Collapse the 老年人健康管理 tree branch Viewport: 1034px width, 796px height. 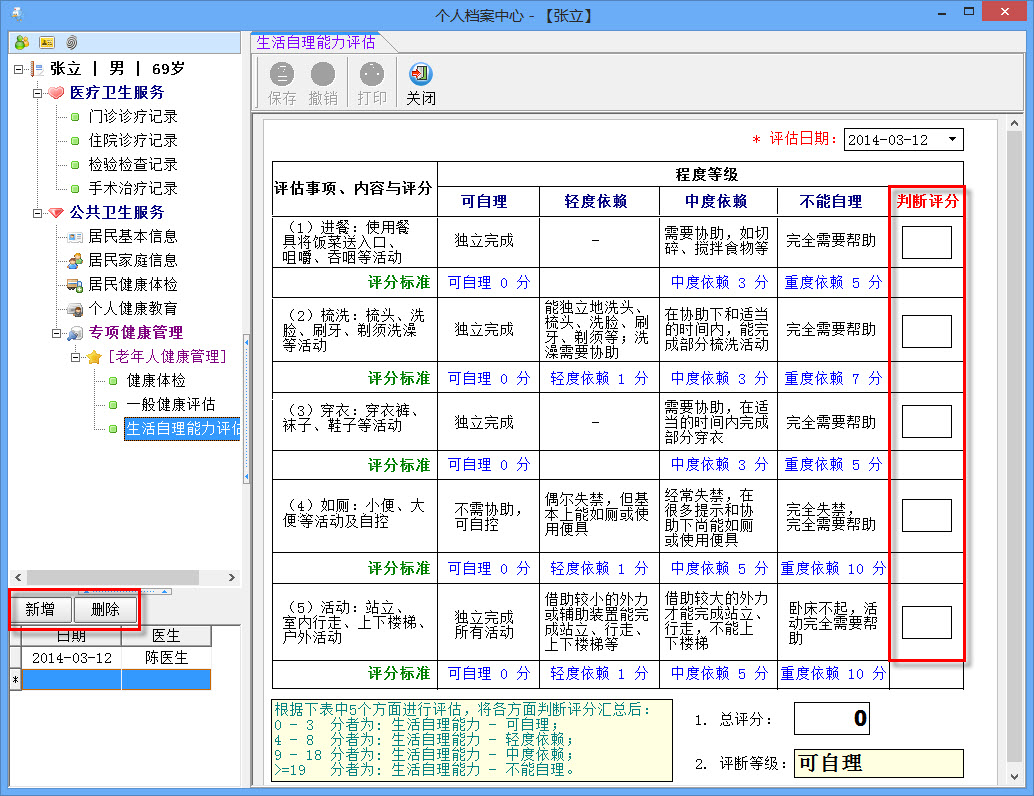click(x=76, y=357)
